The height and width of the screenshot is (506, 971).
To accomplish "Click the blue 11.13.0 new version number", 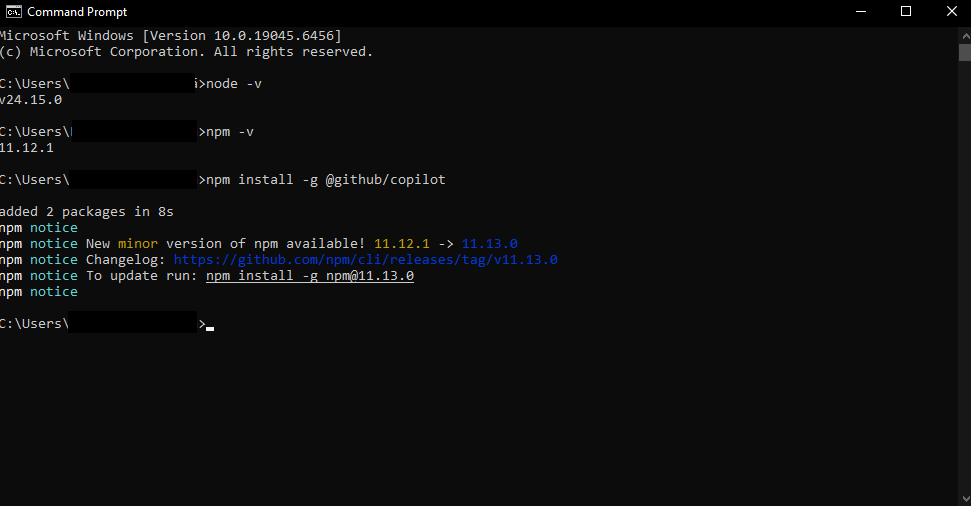I will pos(489,244).
